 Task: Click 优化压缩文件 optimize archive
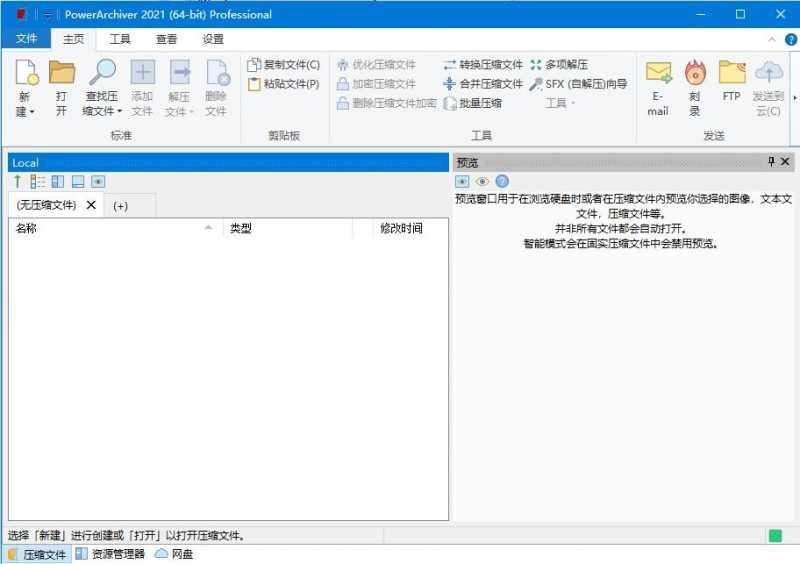point(377,65)
